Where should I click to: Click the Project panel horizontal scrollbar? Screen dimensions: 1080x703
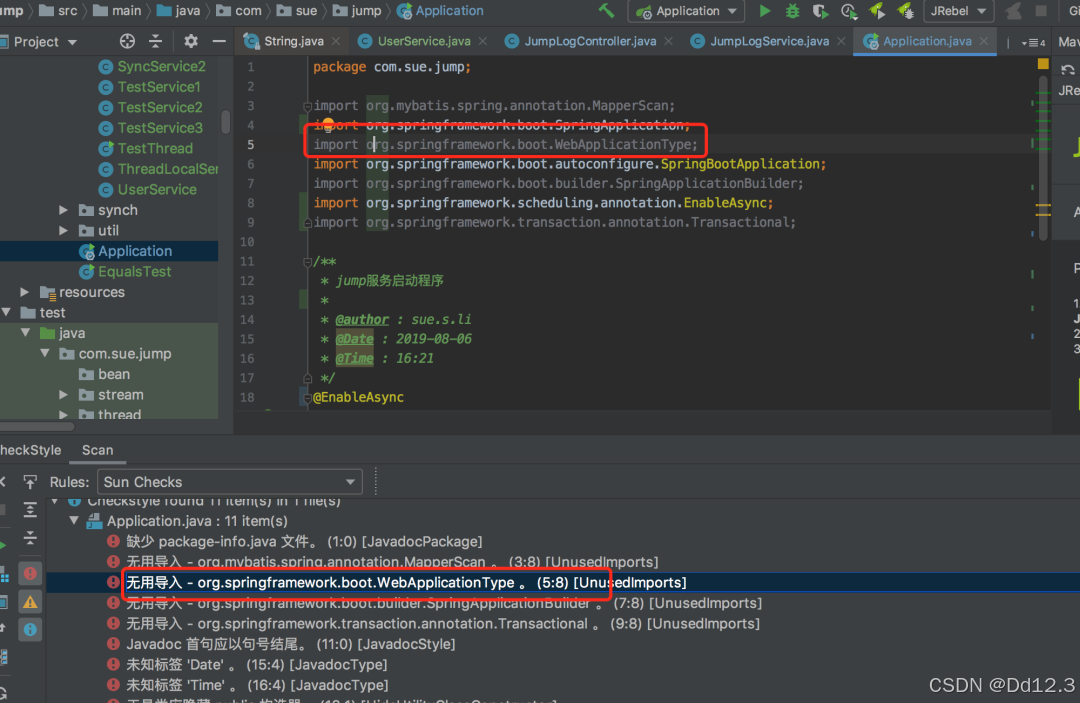[x=37, y=426]
